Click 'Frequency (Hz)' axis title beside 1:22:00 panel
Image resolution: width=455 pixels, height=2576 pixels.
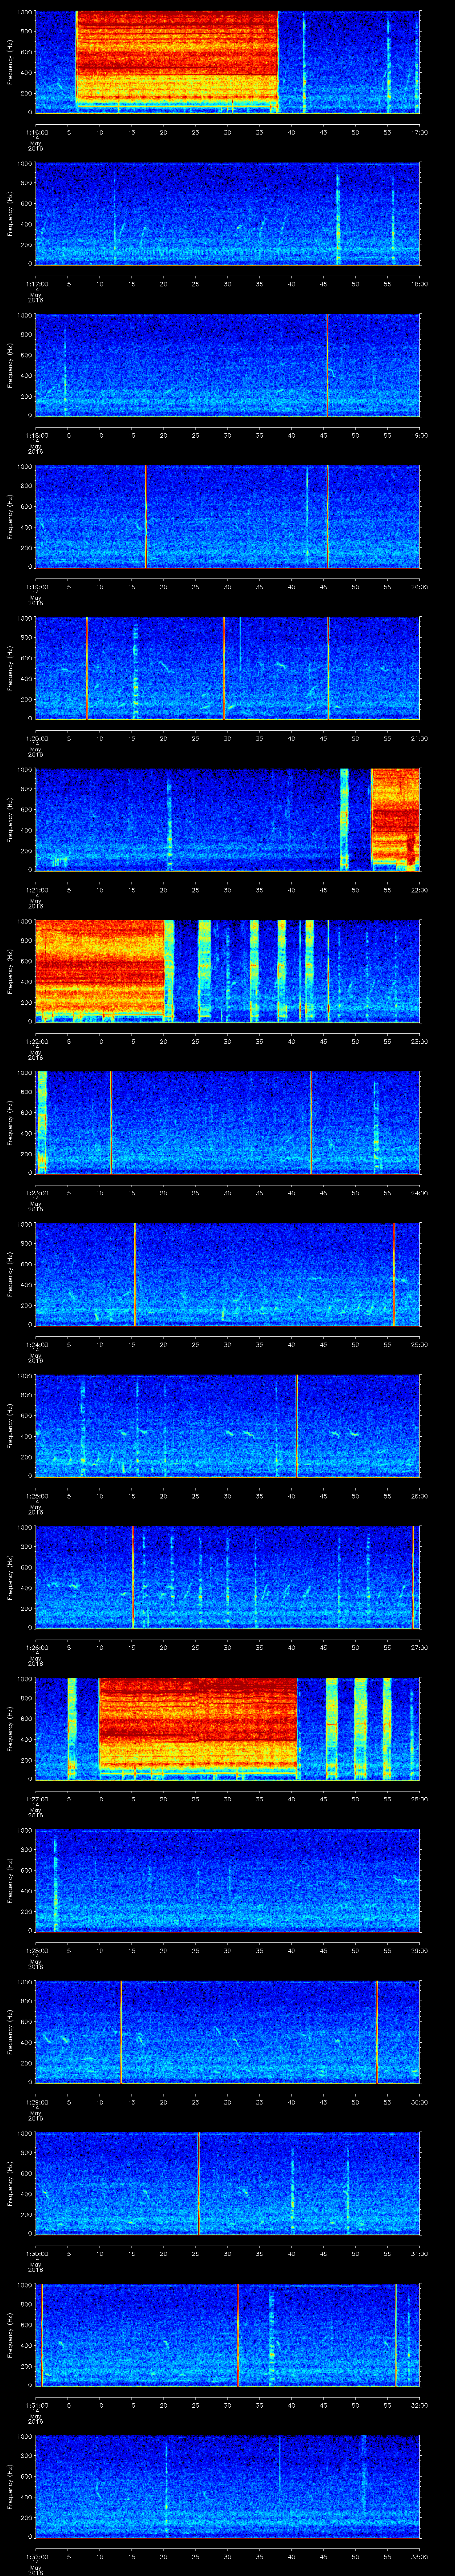10,971
